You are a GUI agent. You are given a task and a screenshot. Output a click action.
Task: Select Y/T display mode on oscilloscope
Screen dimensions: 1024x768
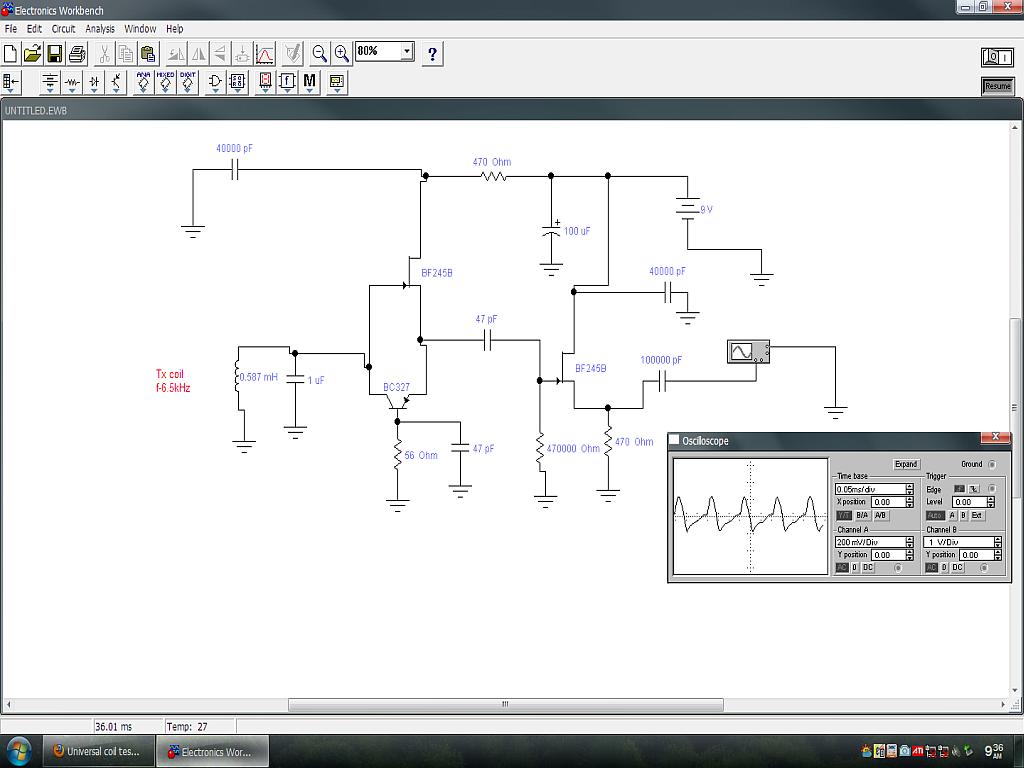(x=844, y=515)
